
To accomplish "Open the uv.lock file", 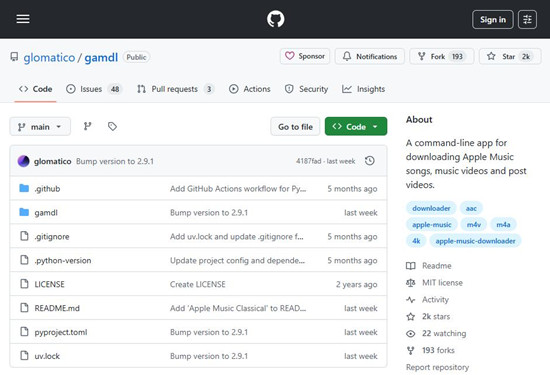I will click(x=47, y=356).
